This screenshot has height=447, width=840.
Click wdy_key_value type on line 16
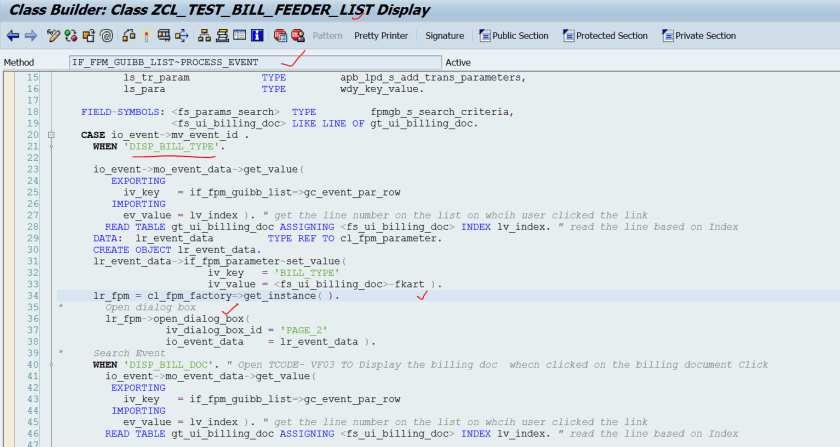coord(382,89)
